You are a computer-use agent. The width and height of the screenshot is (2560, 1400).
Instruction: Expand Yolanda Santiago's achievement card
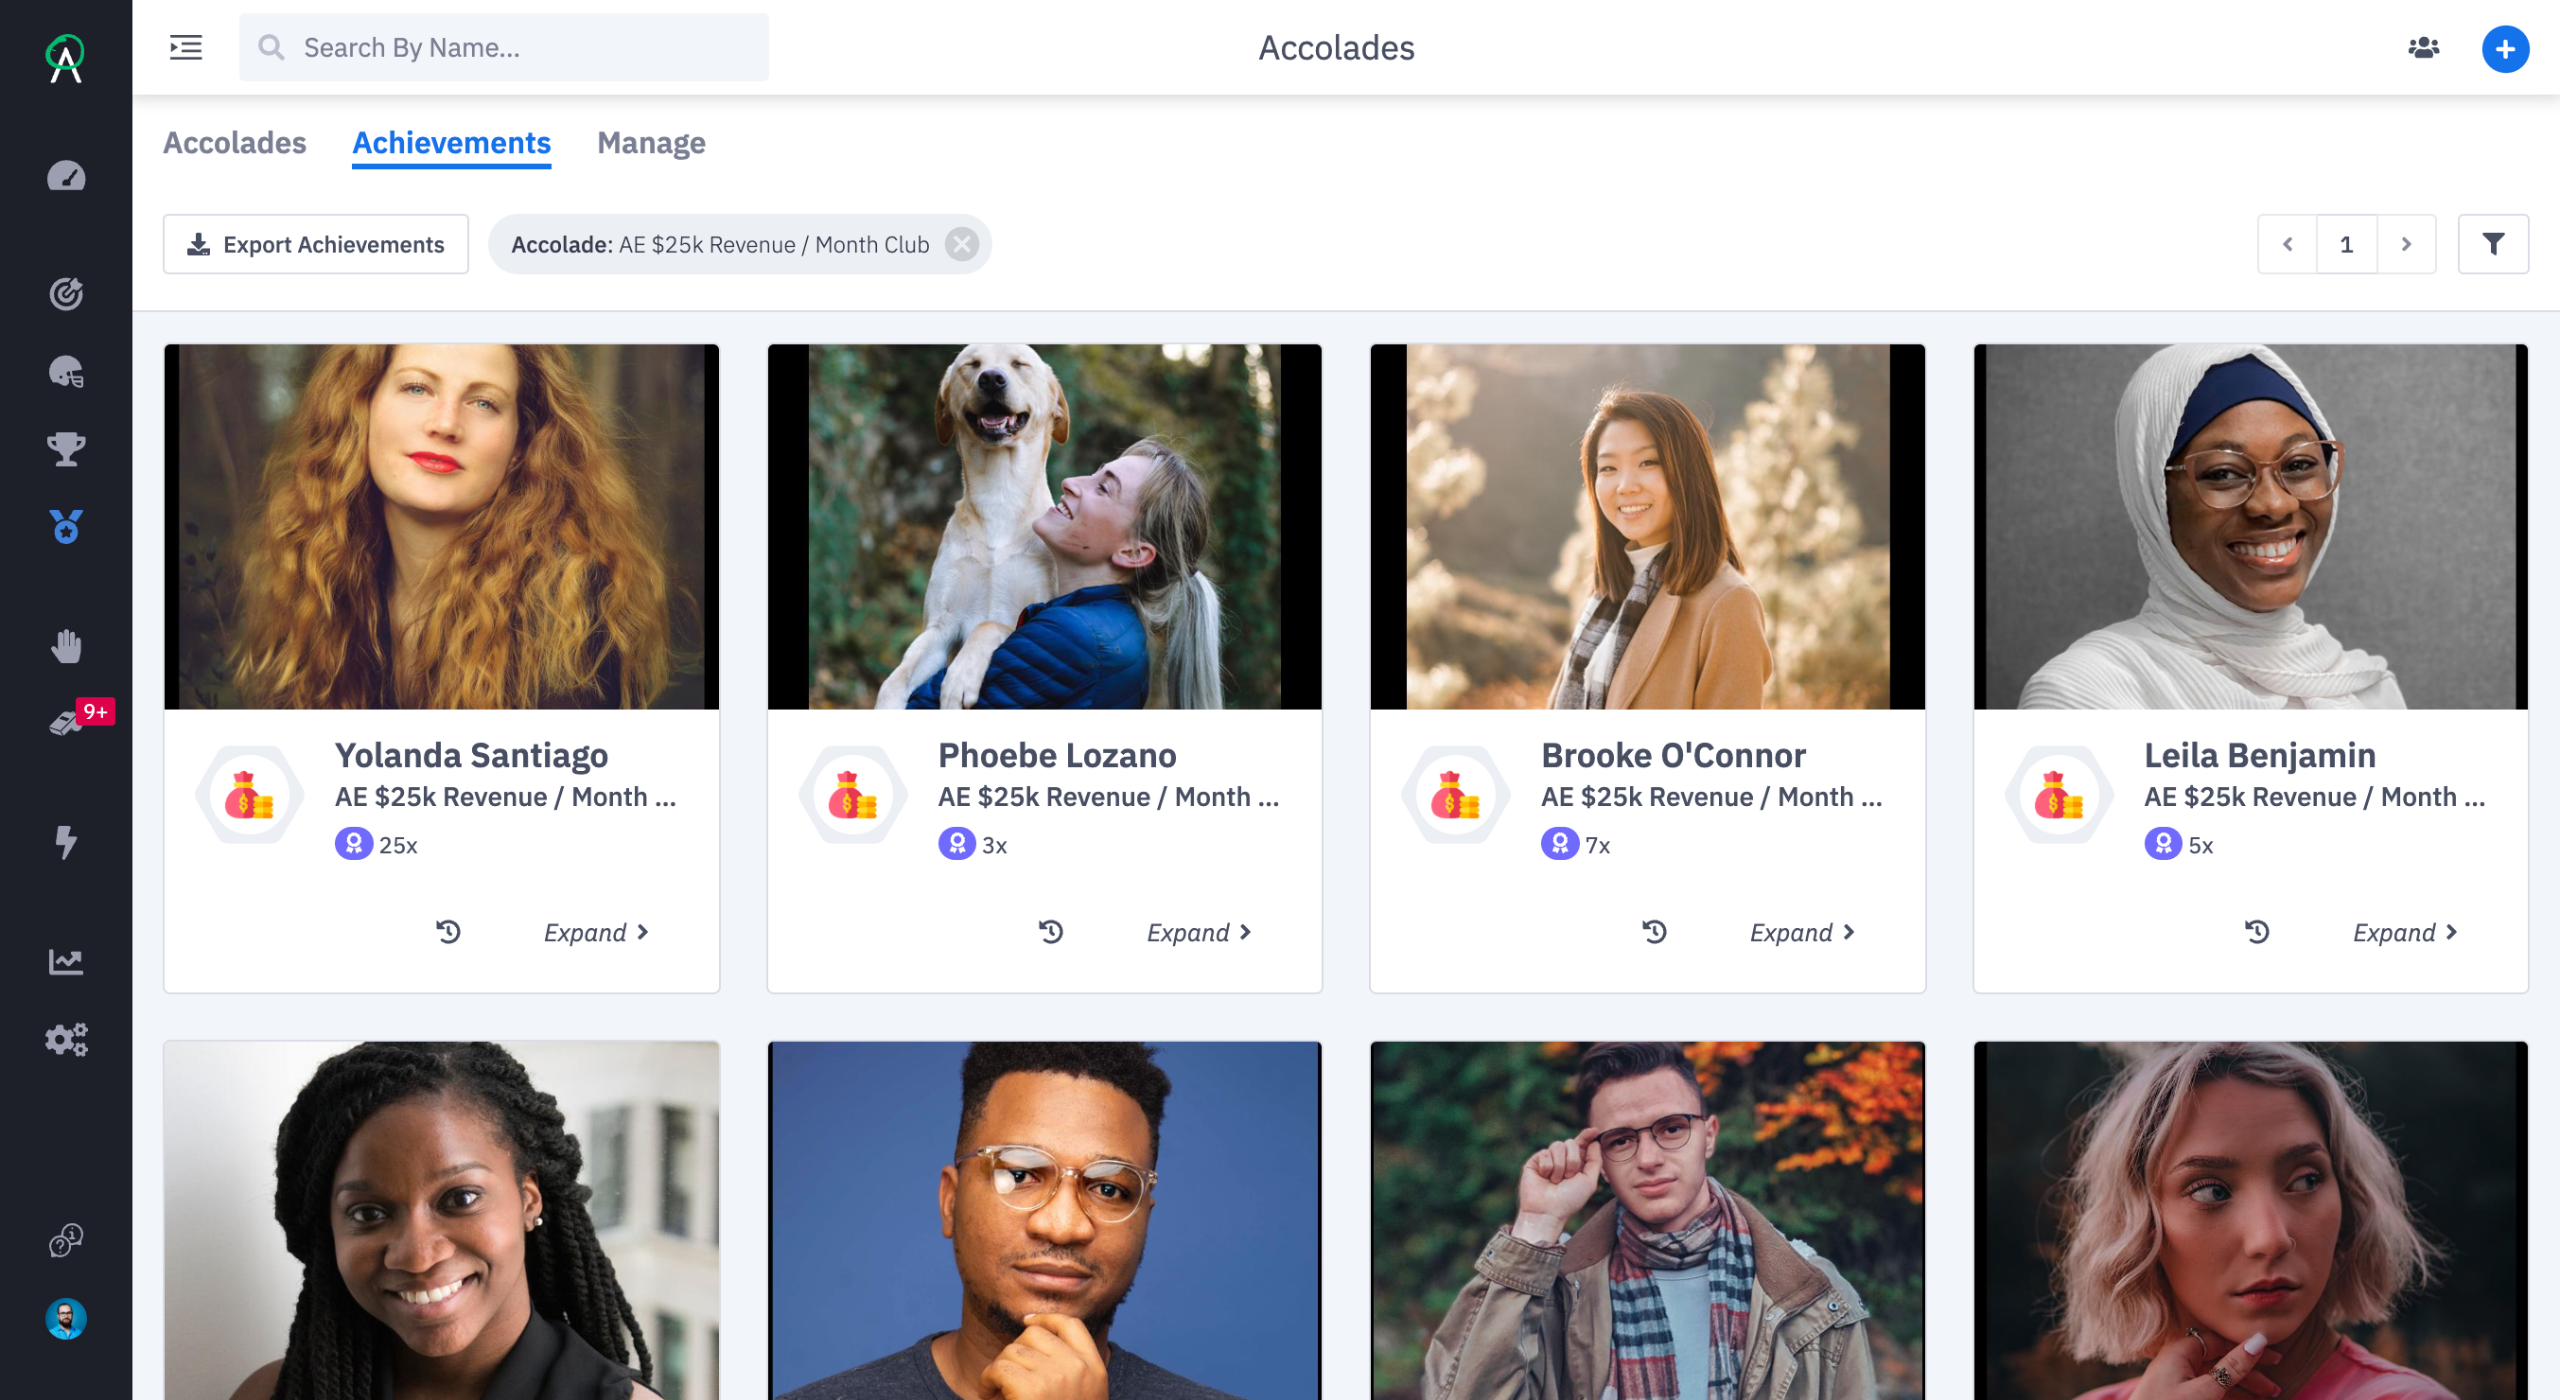click(x=596, y=932)
